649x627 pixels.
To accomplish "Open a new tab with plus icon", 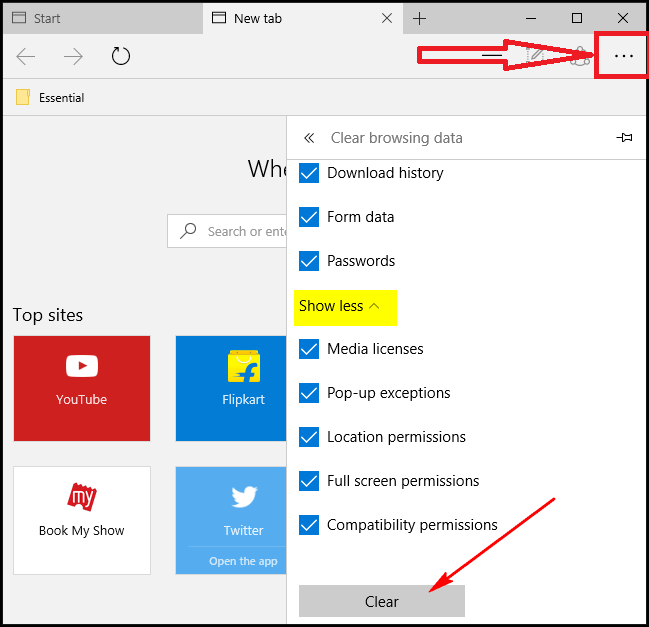I will (419, 18).
